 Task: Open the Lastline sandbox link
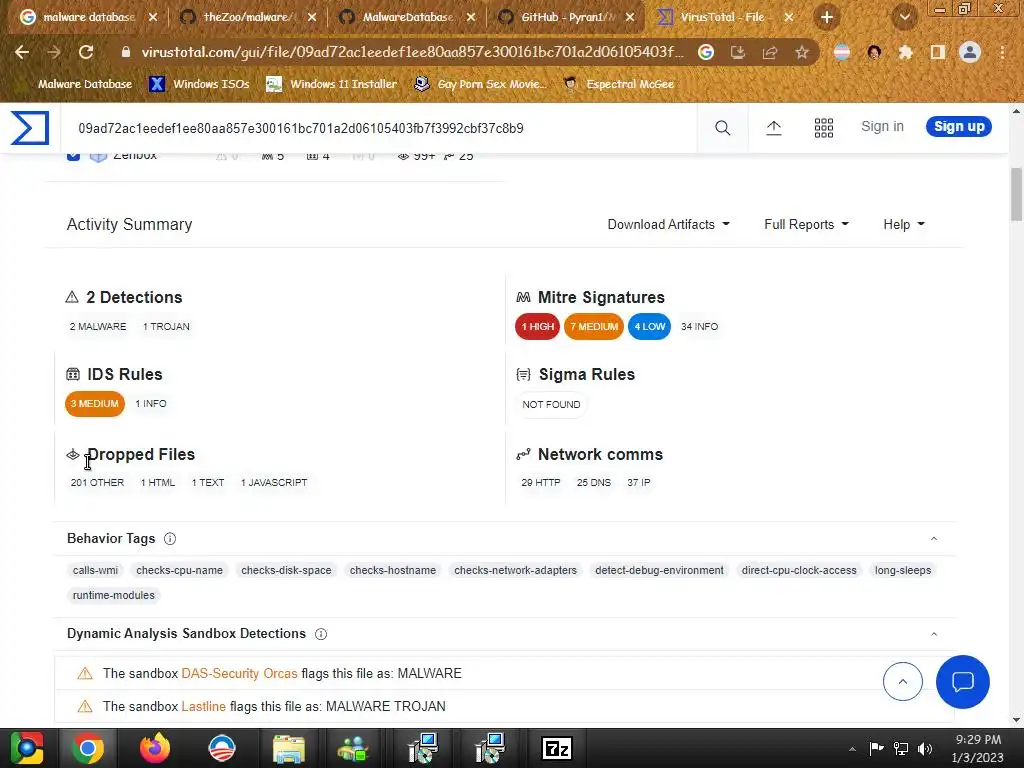tap(203, 707)
